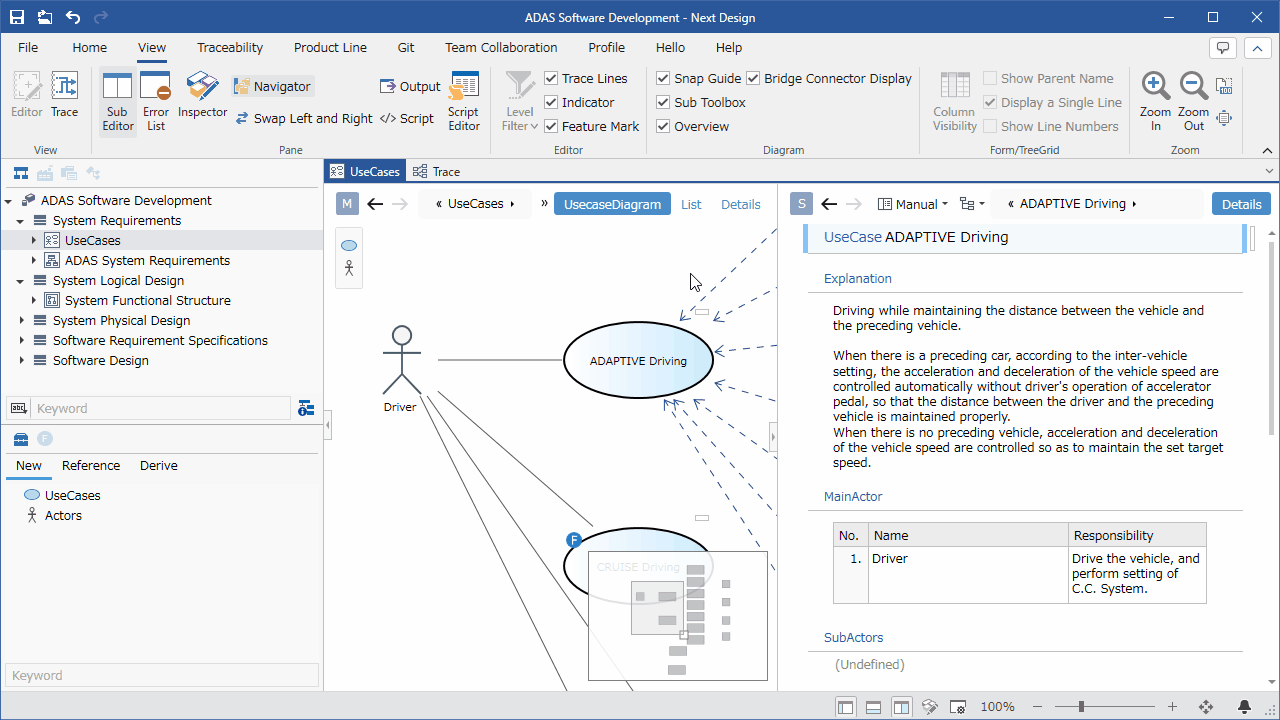Toggle the Trace Lines checkbox

551,78
